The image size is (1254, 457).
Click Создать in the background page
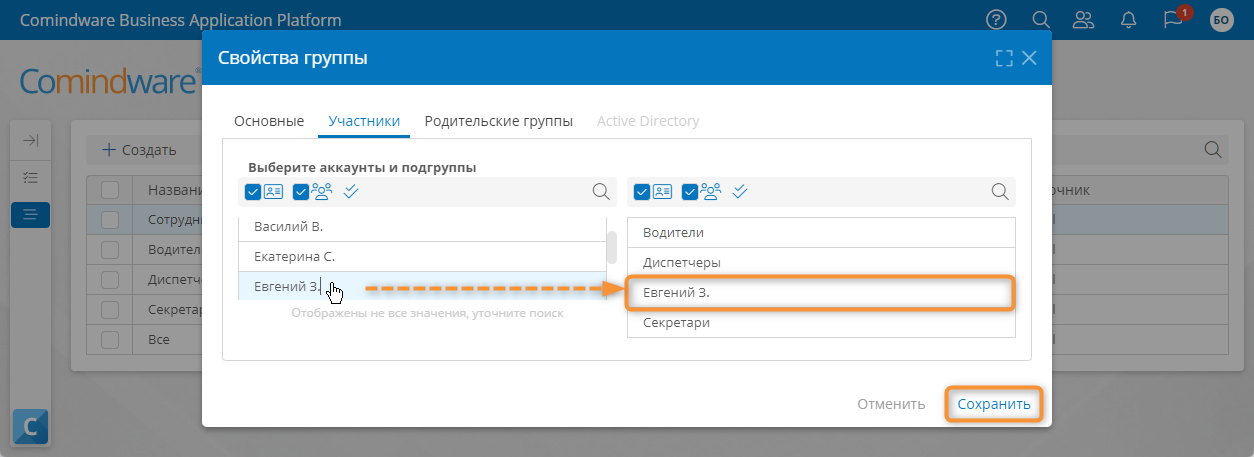click(139, 150)
